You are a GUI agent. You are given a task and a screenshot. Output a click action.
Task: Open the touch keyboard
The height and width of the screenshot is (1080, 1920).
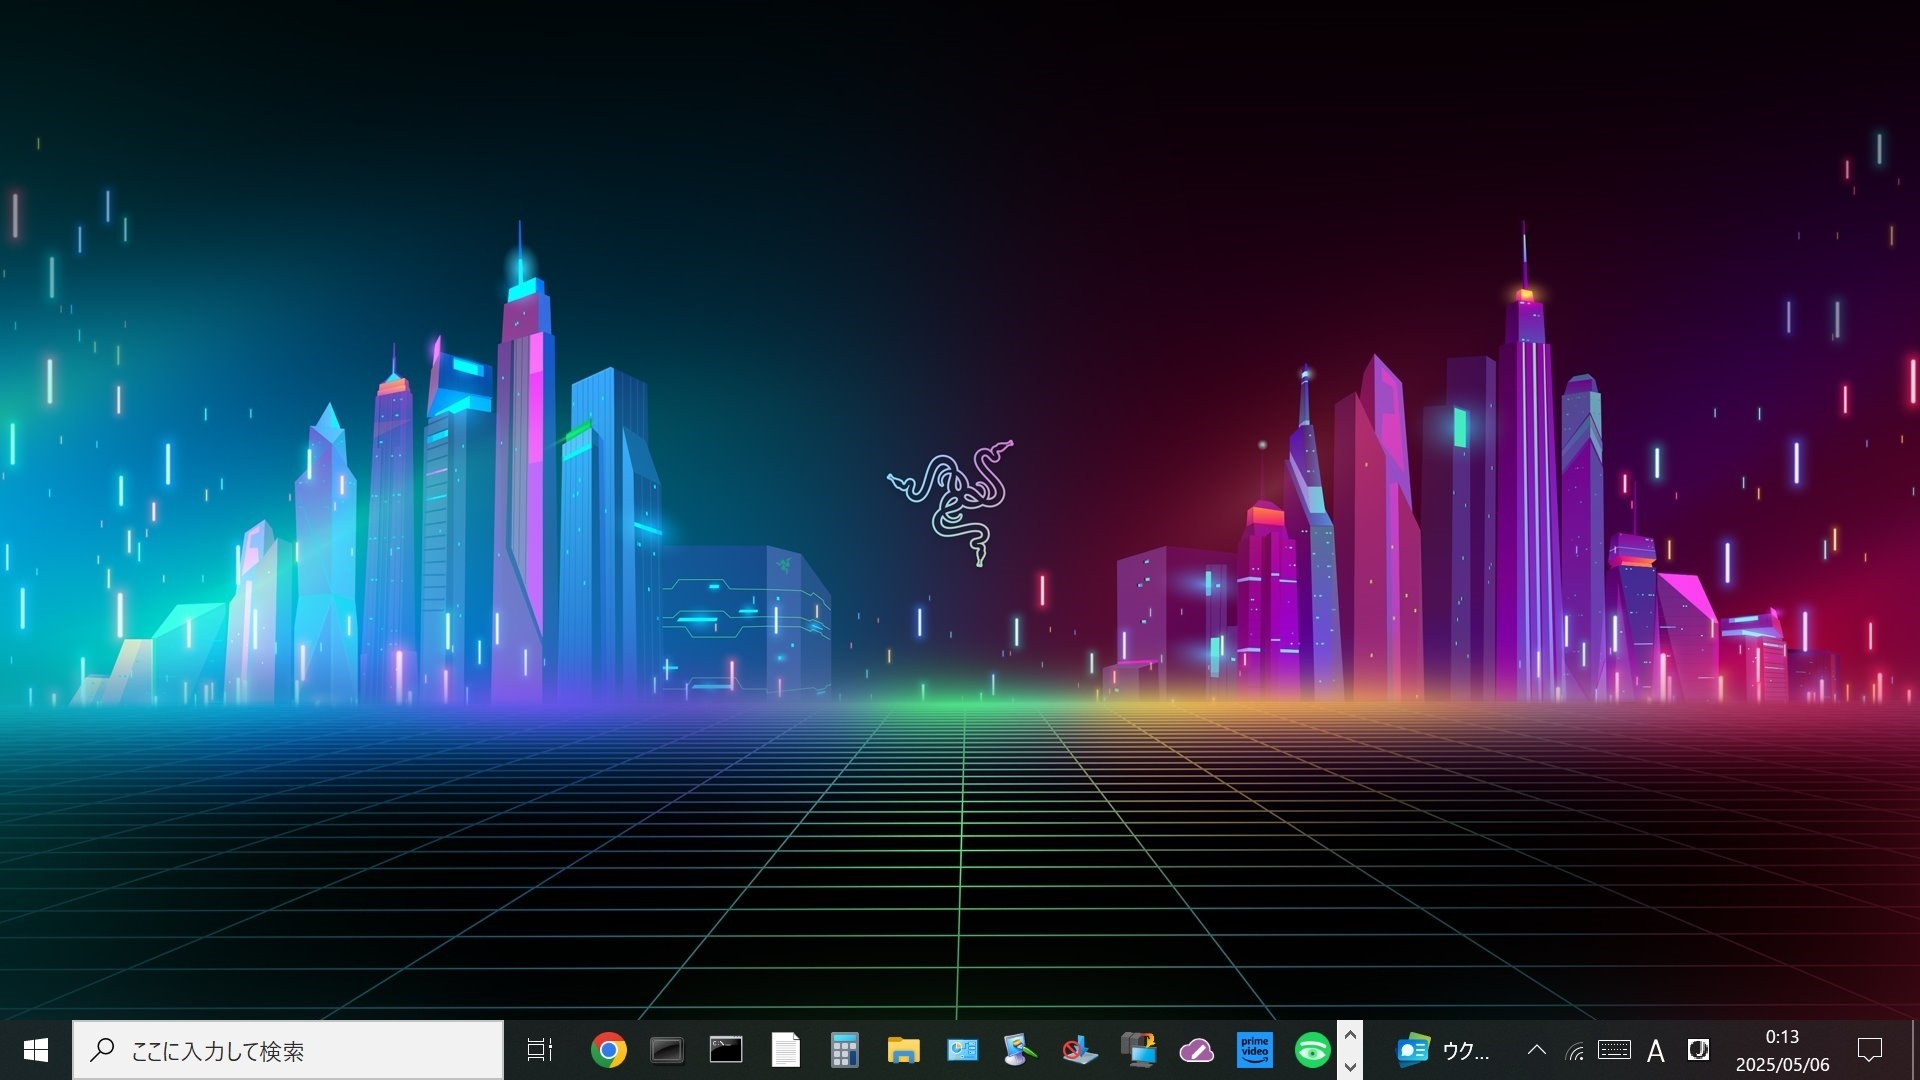1614,1050
